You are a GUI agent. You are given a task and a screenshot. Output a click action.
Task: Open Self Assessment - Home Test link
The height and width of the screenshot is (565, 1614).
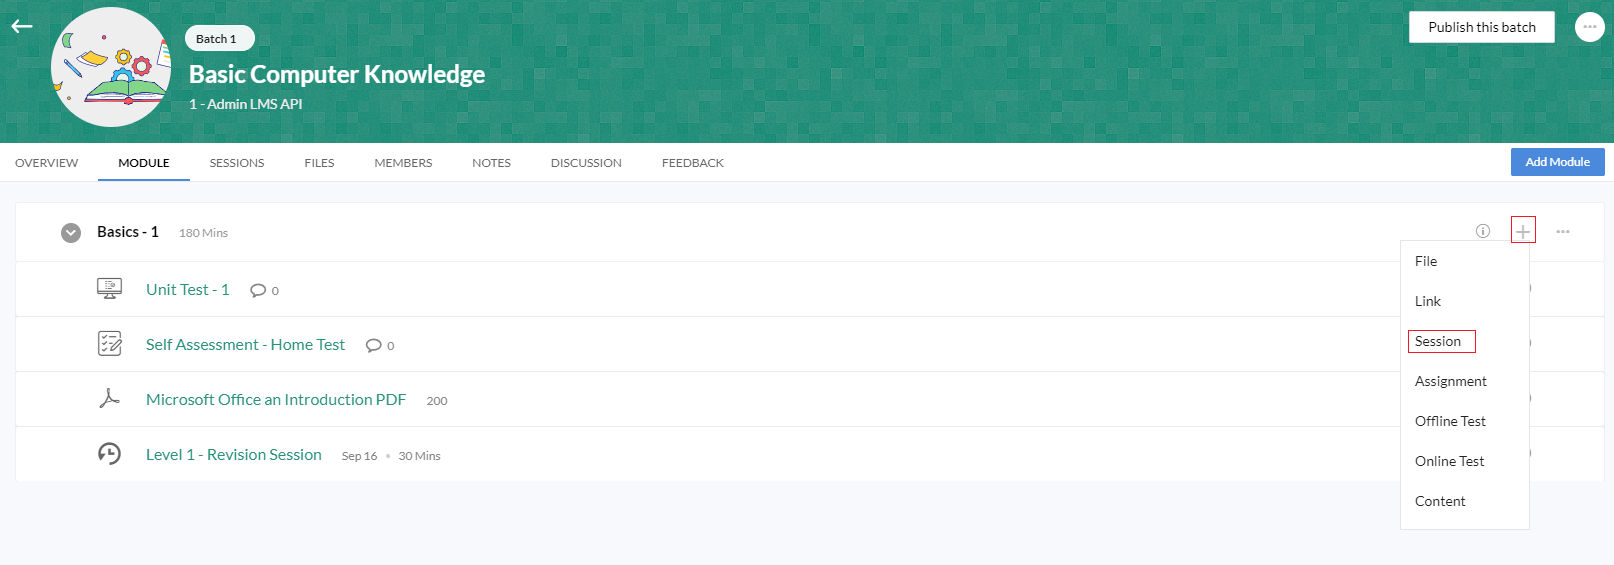point(245,344)
